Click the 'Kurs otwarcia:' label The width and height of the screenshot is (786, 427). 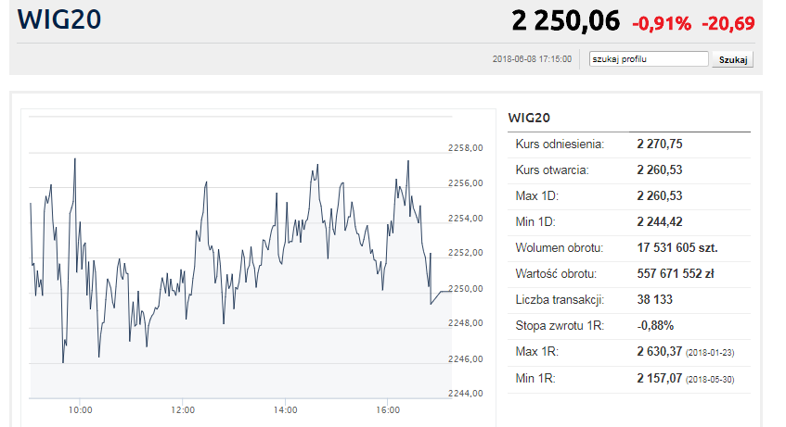552,170
